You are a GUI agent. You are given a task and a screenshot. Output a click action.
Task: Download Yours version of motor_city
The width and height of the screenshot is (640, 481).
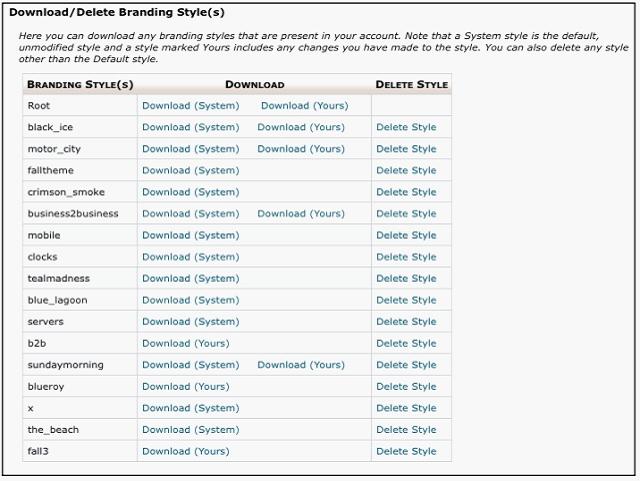[x=300, y=149]
